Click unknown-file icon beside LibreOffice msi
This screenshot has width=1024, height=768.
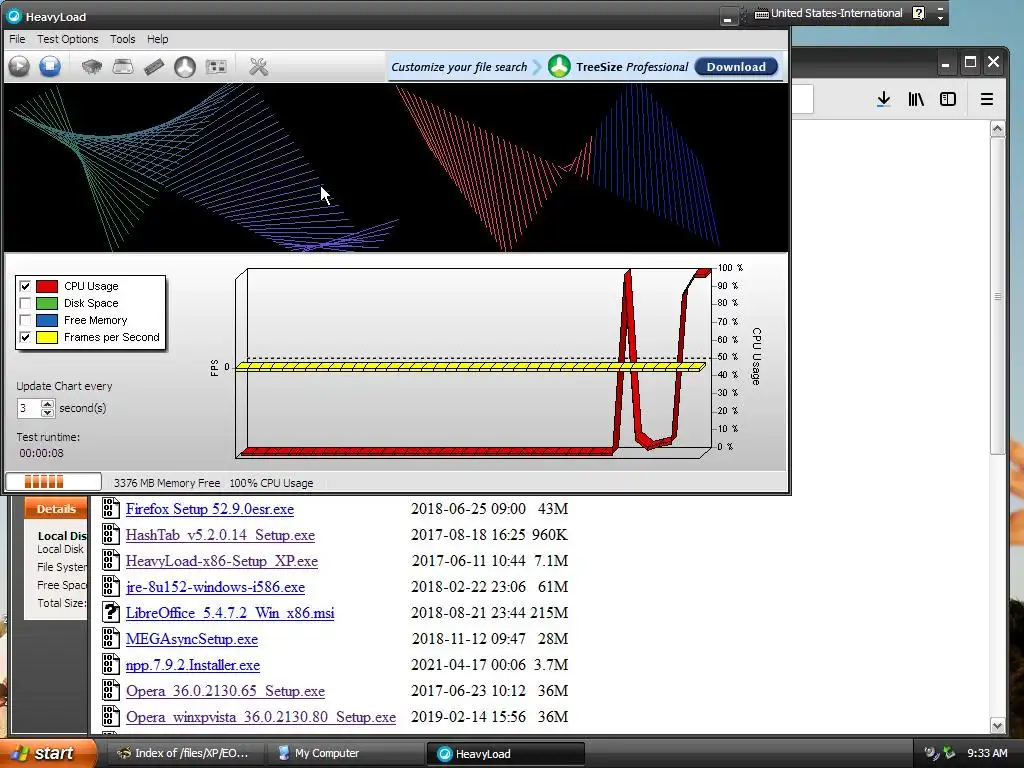click(111, 612)
